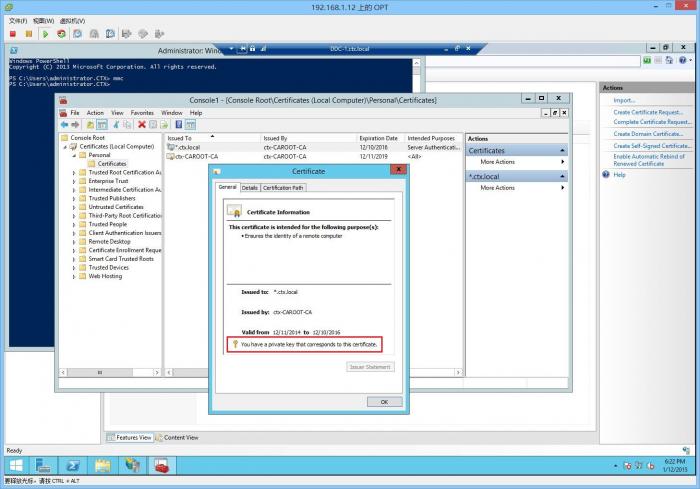Click the Reset VM icon in console toolbar
The image size is (700, 489).
click(61, 34)
